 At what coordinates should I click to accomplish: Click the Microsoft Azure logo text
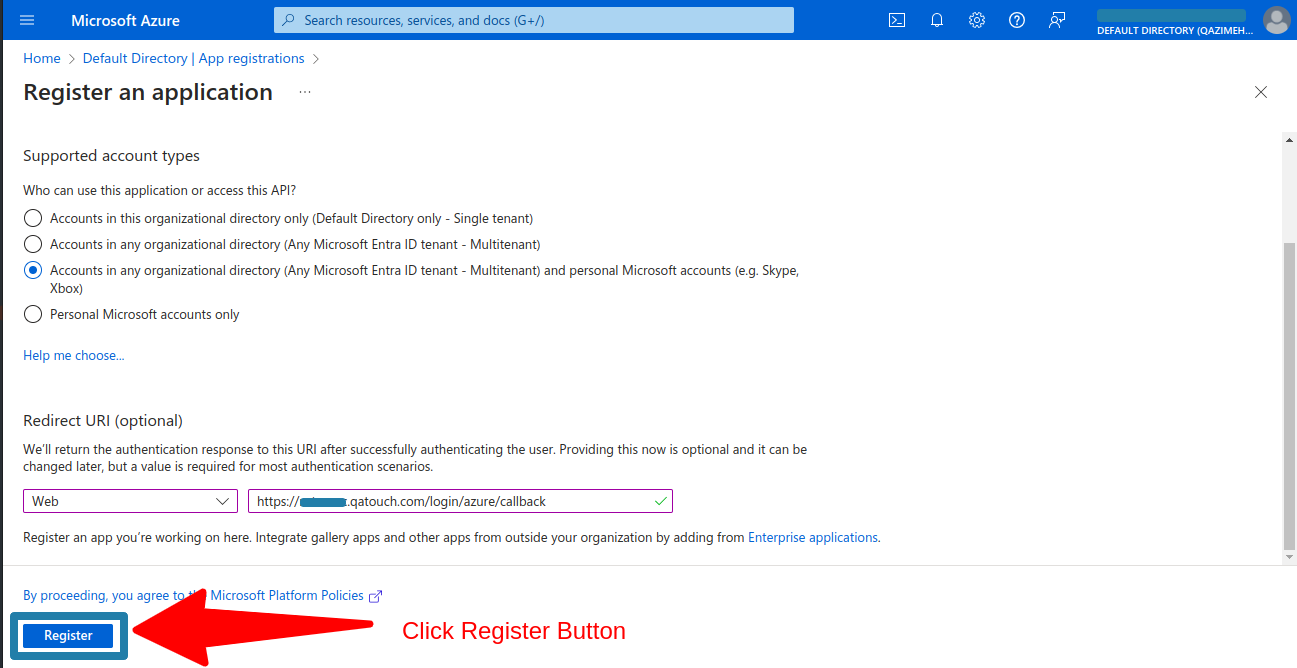(x=125, y=20)
